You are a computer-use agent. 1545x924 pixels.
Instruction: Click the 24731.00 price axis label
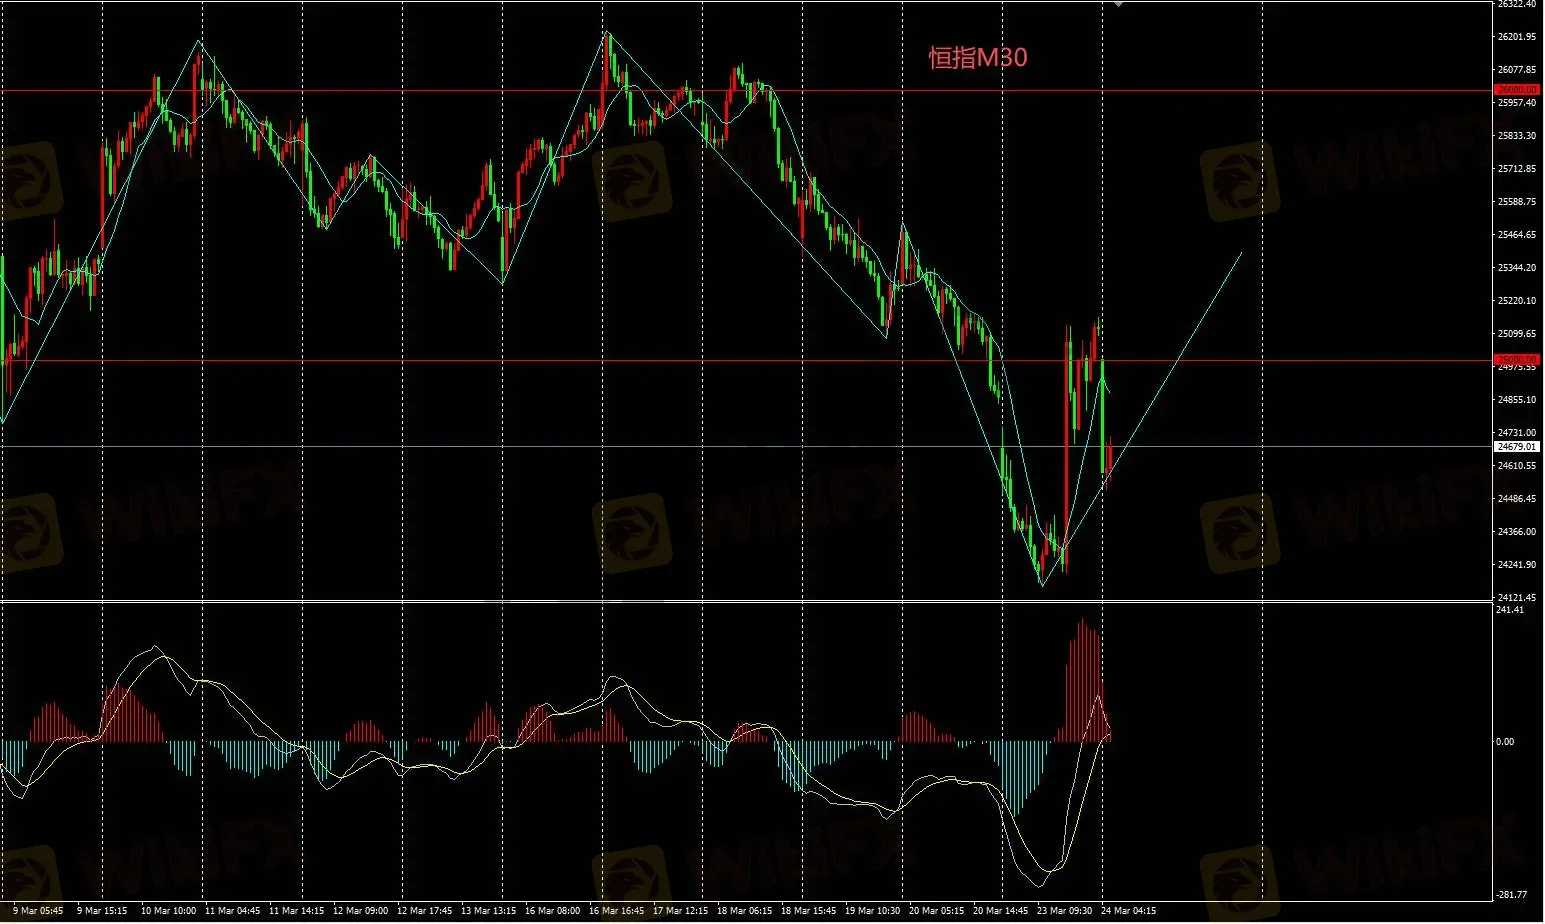tap(1517, 433)
